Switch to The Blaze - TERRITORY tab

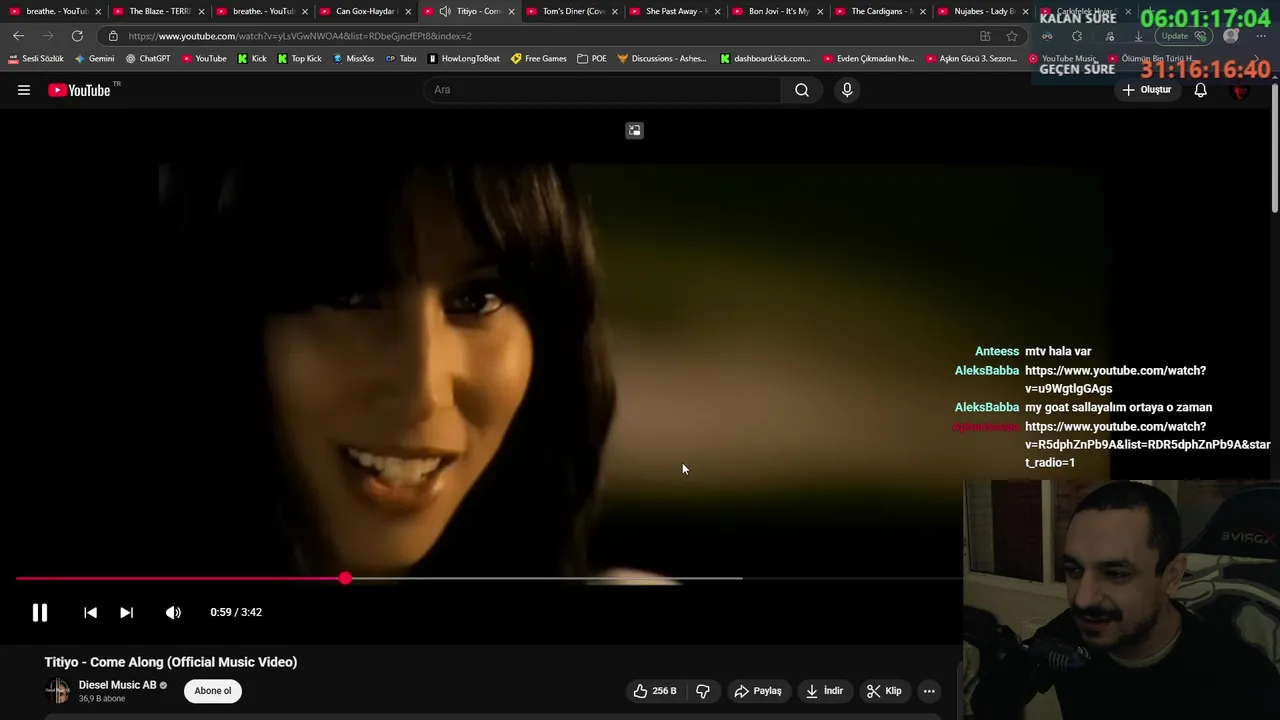point(158,11)
